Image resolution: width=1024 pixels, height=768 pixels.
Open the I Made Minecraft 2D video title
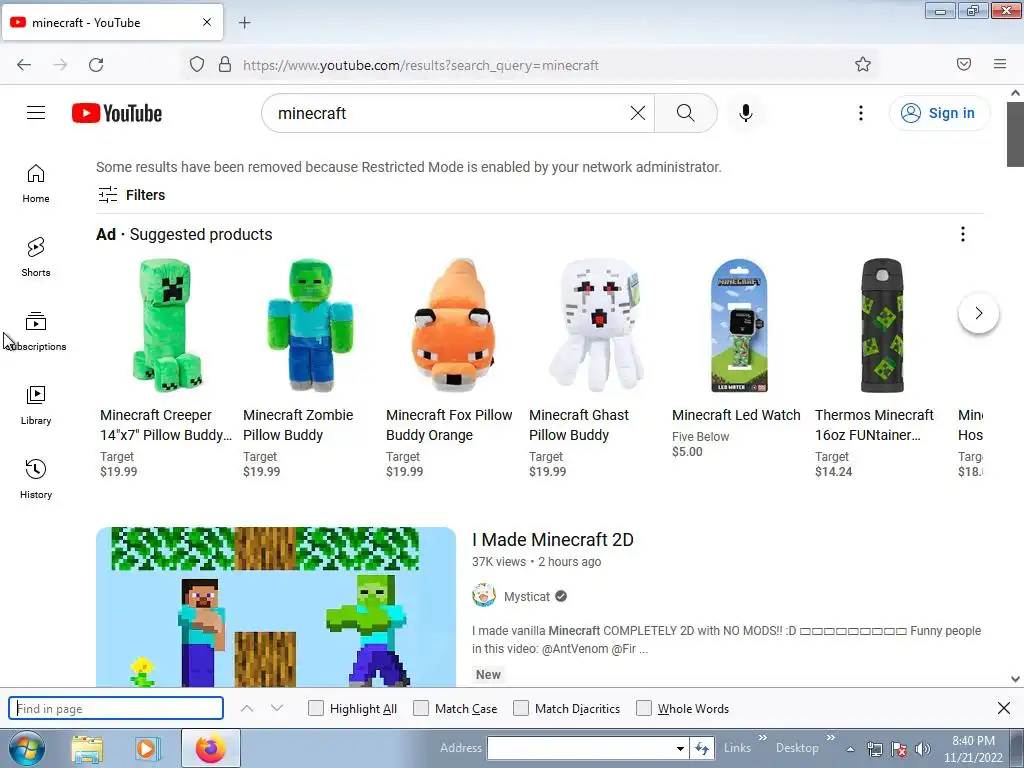pyautogui.click(x=552, y=540)
